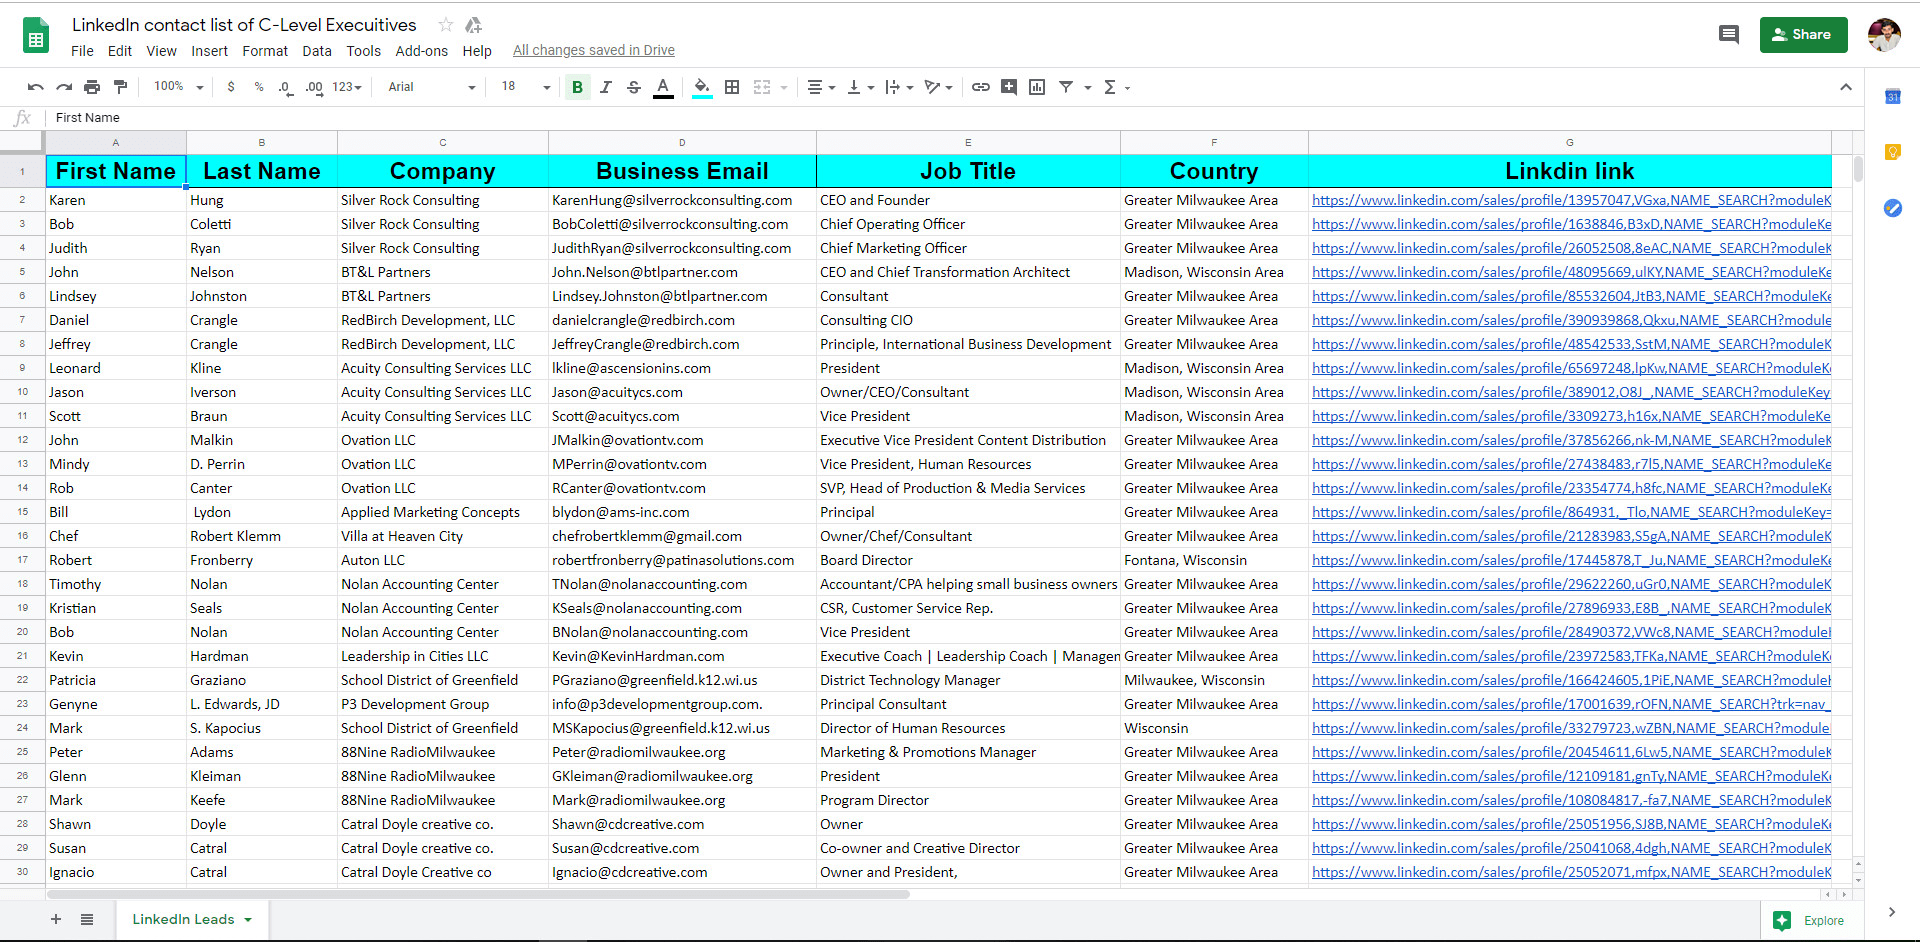Open the Format menu
Image resolution: width=1920 pixels, height=942 pixels.
tap(265, 51)
